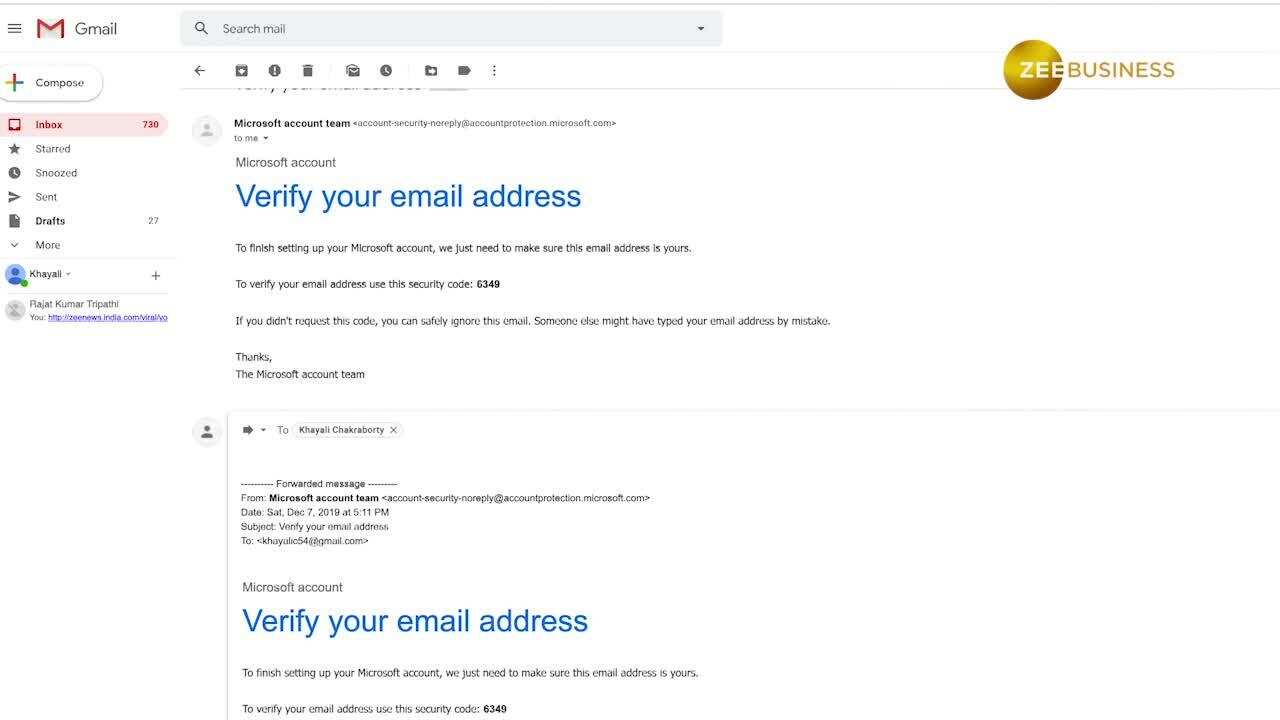Viewport: 1280px width, 720px height.
Task: Open more email options (three dots)
Action: coord(493,70)
